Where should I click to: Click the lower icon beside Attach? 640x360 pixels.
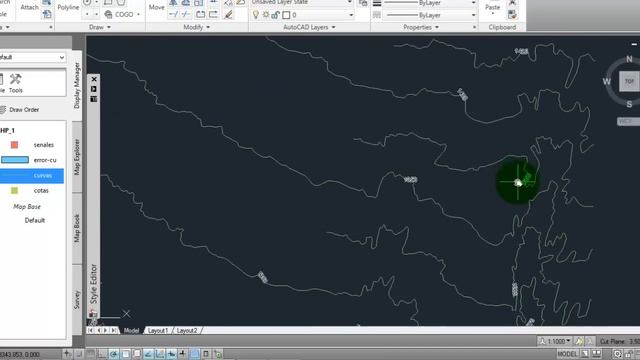(47, 15)
